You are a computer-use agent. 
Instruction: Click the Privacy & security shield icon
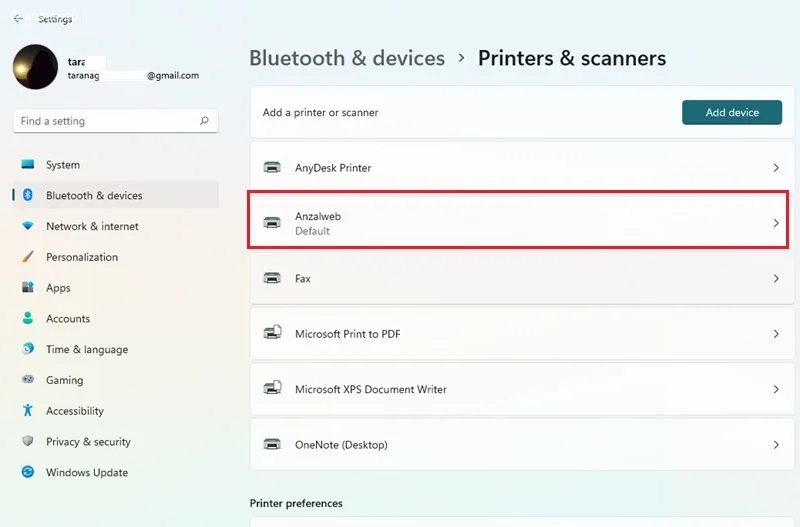[28, 441]
